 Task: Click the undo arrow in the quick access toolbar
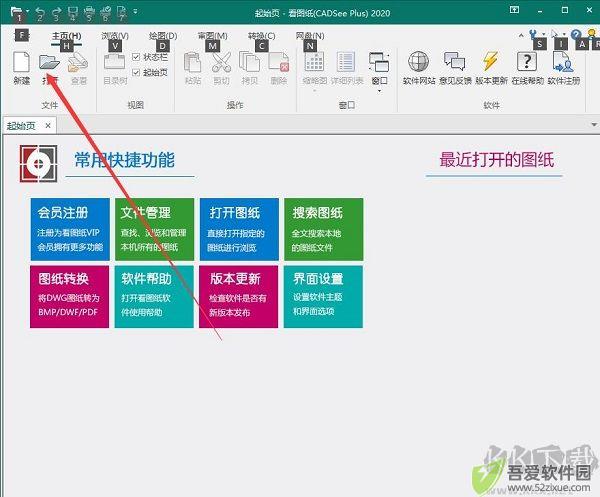pos(39,12)
